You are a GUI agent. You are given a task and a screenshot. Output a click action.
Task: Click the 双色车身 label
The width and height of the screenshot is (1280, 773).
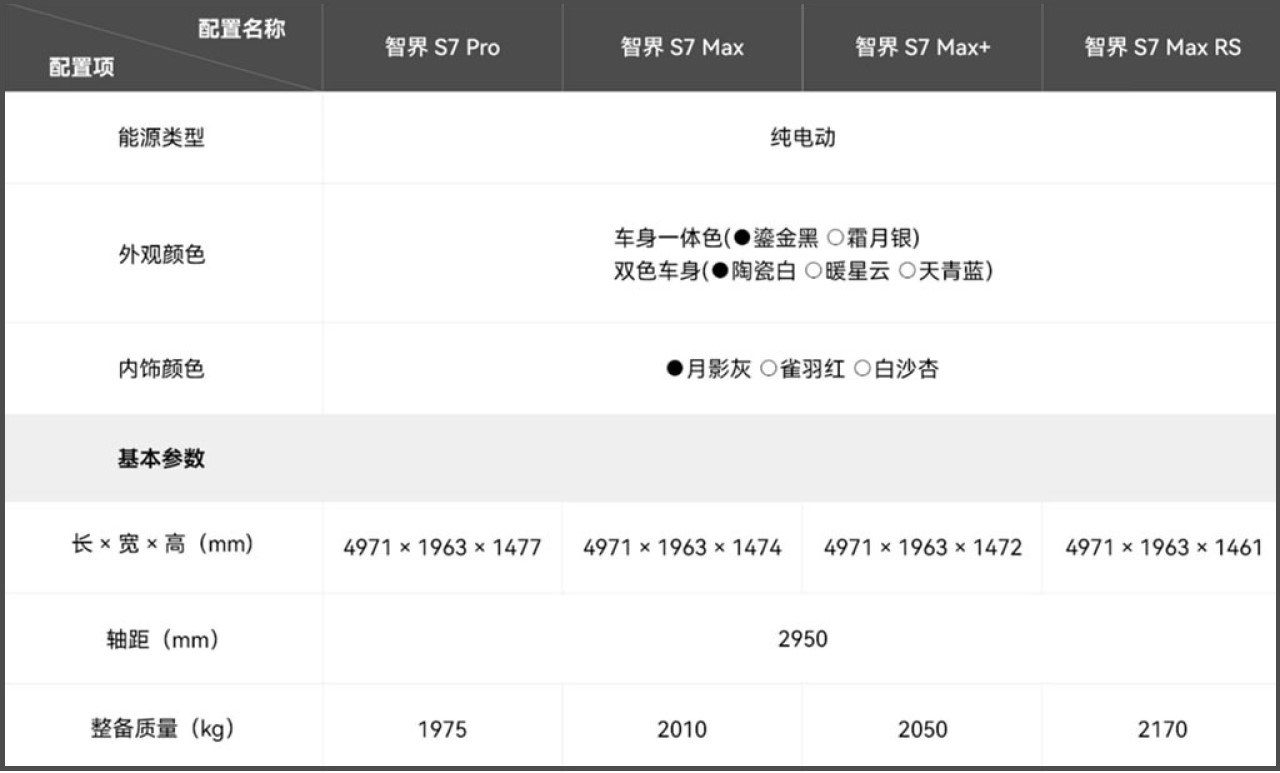pyautogui.click(x=656, y=271)
